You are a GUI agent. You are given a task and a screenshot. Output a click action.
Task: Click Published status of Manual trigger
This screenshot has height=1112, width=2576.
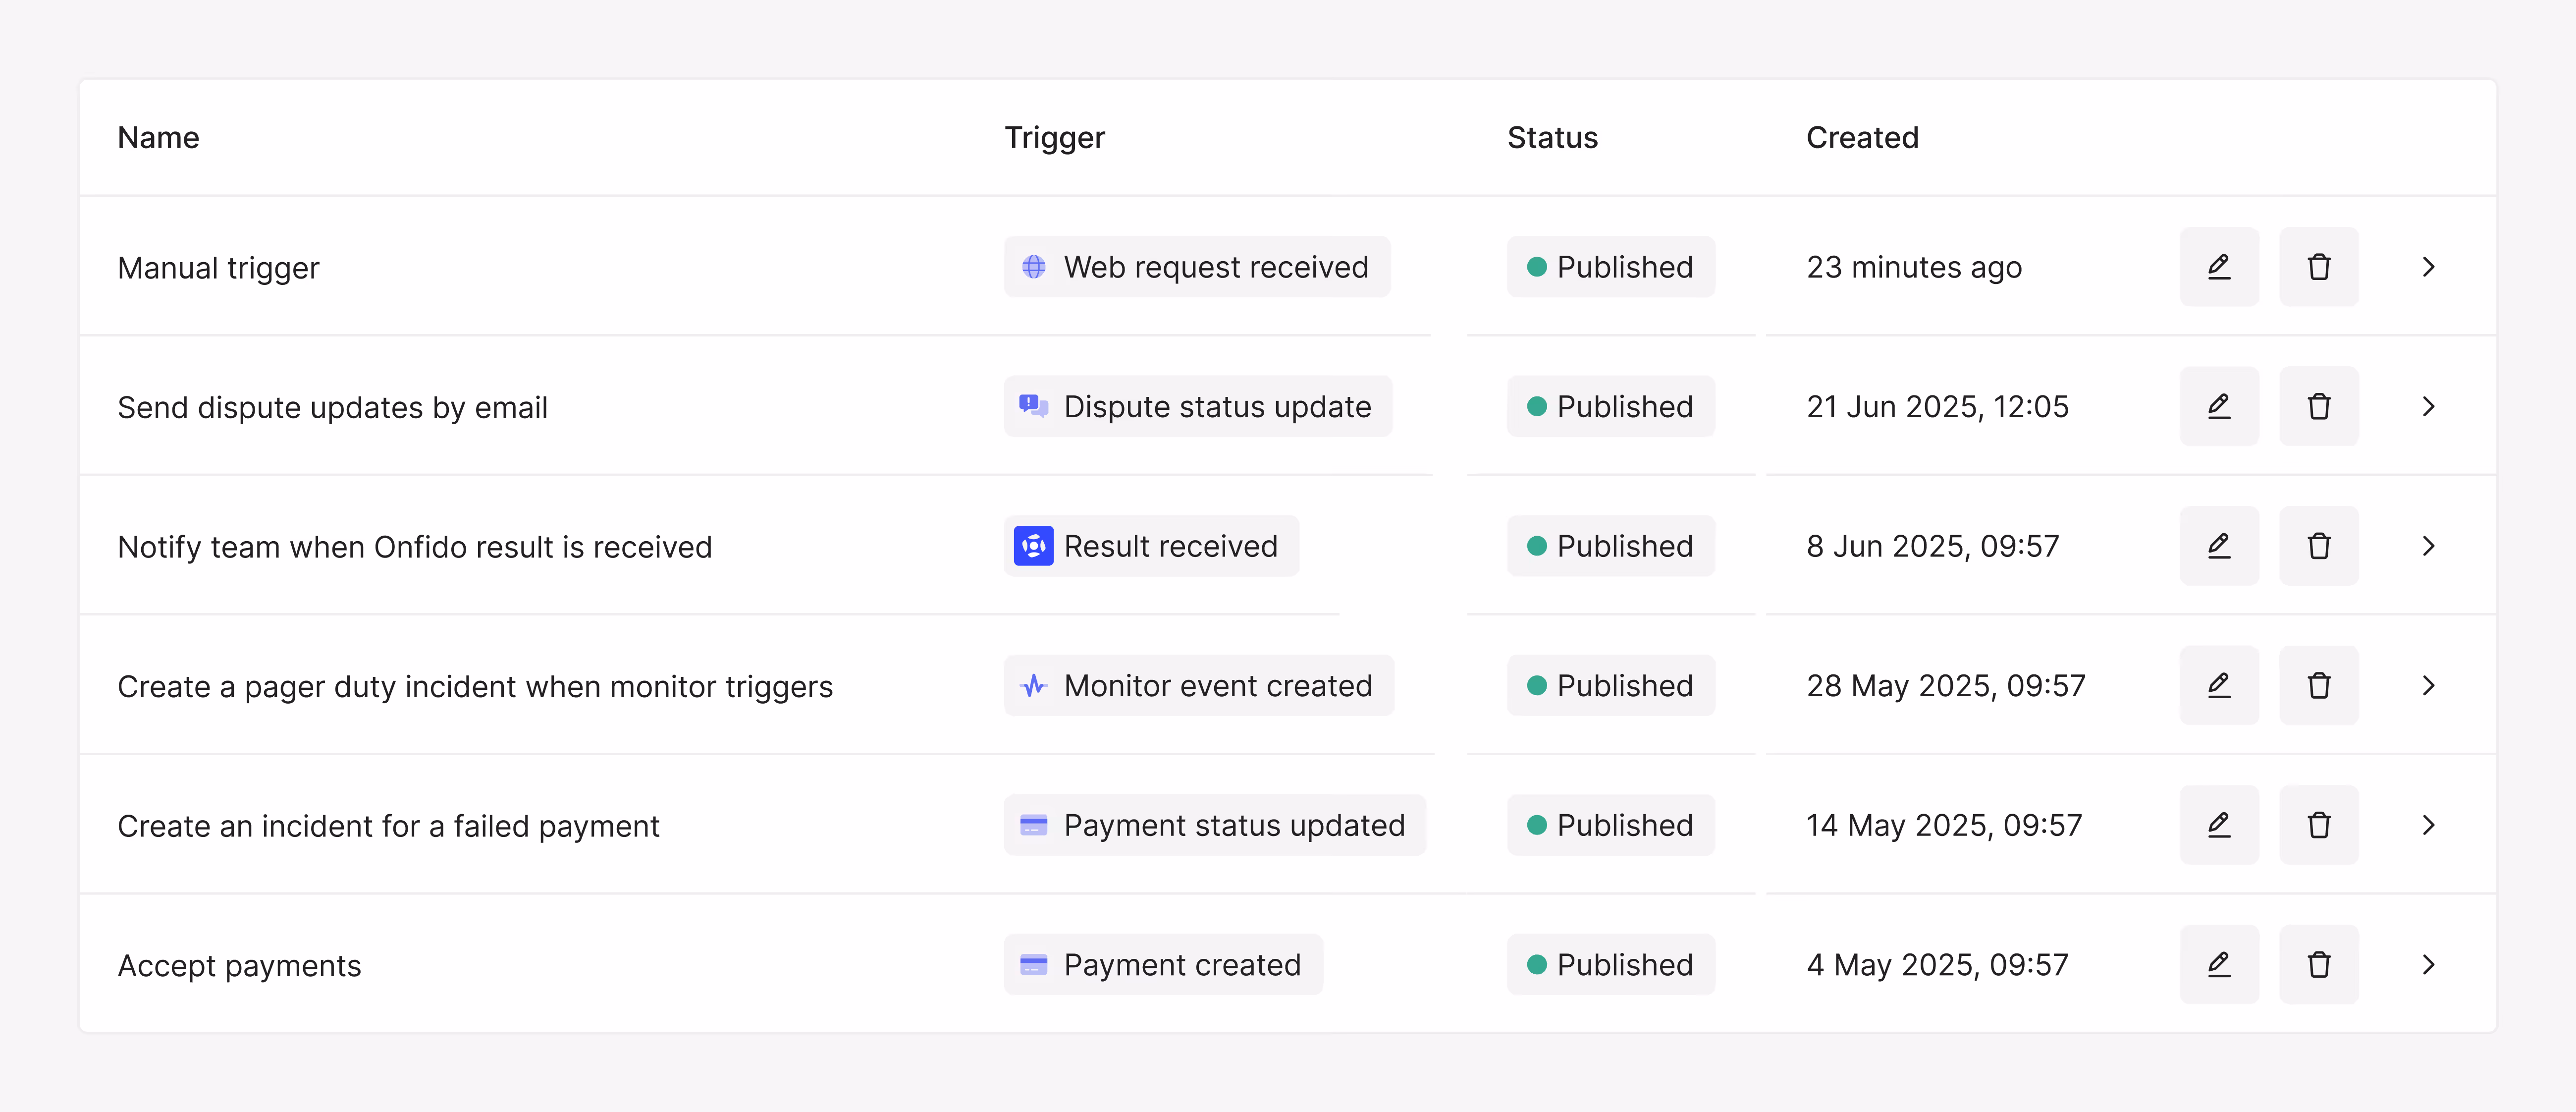click(x=1611, y=267)
